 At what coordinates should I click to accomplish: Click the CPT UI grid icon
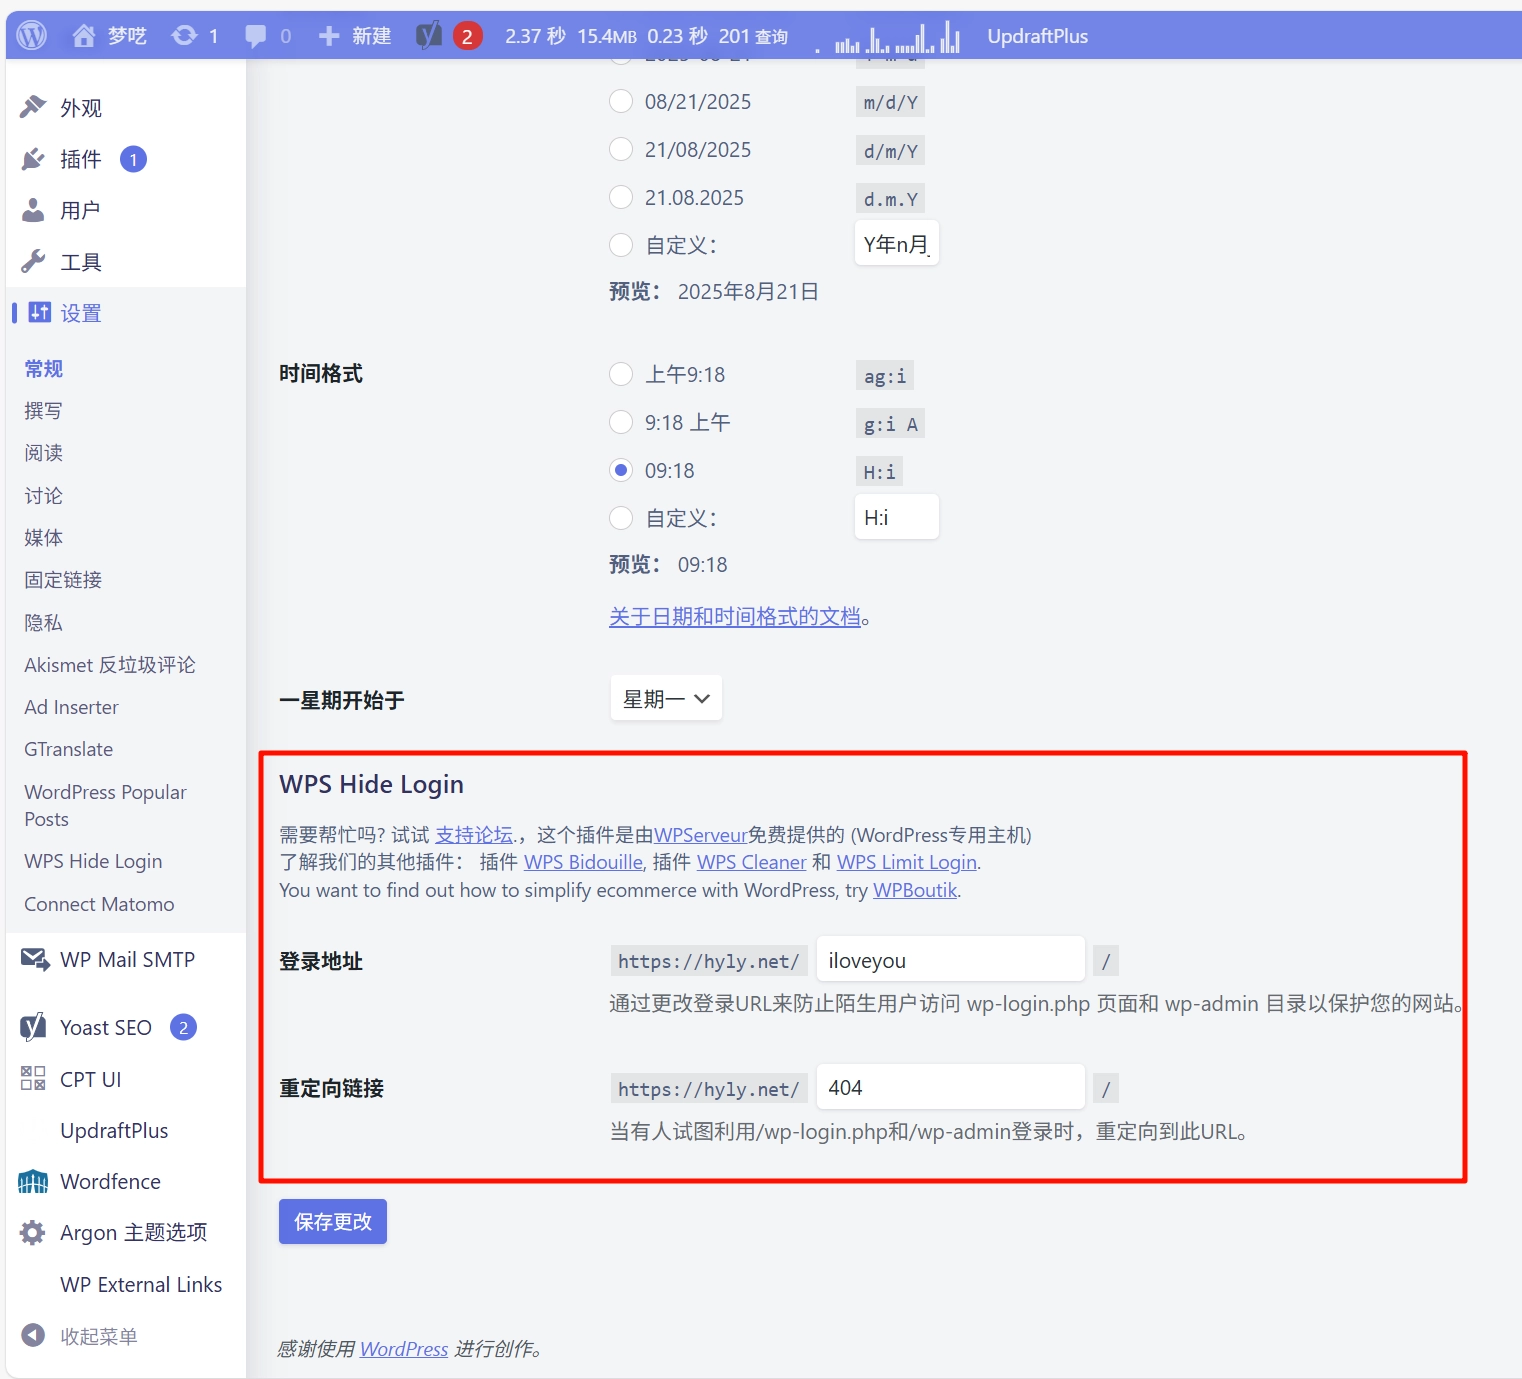point(33,1078)
